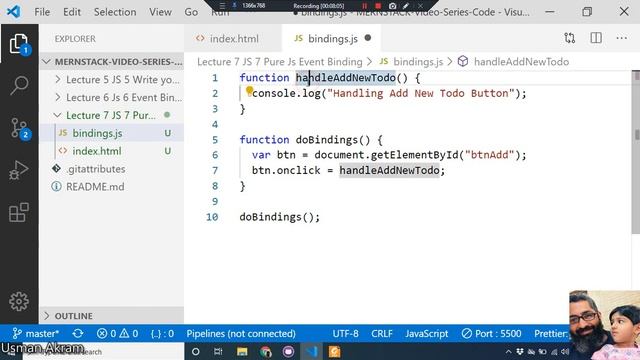
Task: Click the volume icon in system tray
Action: click(x=565, y=351)
